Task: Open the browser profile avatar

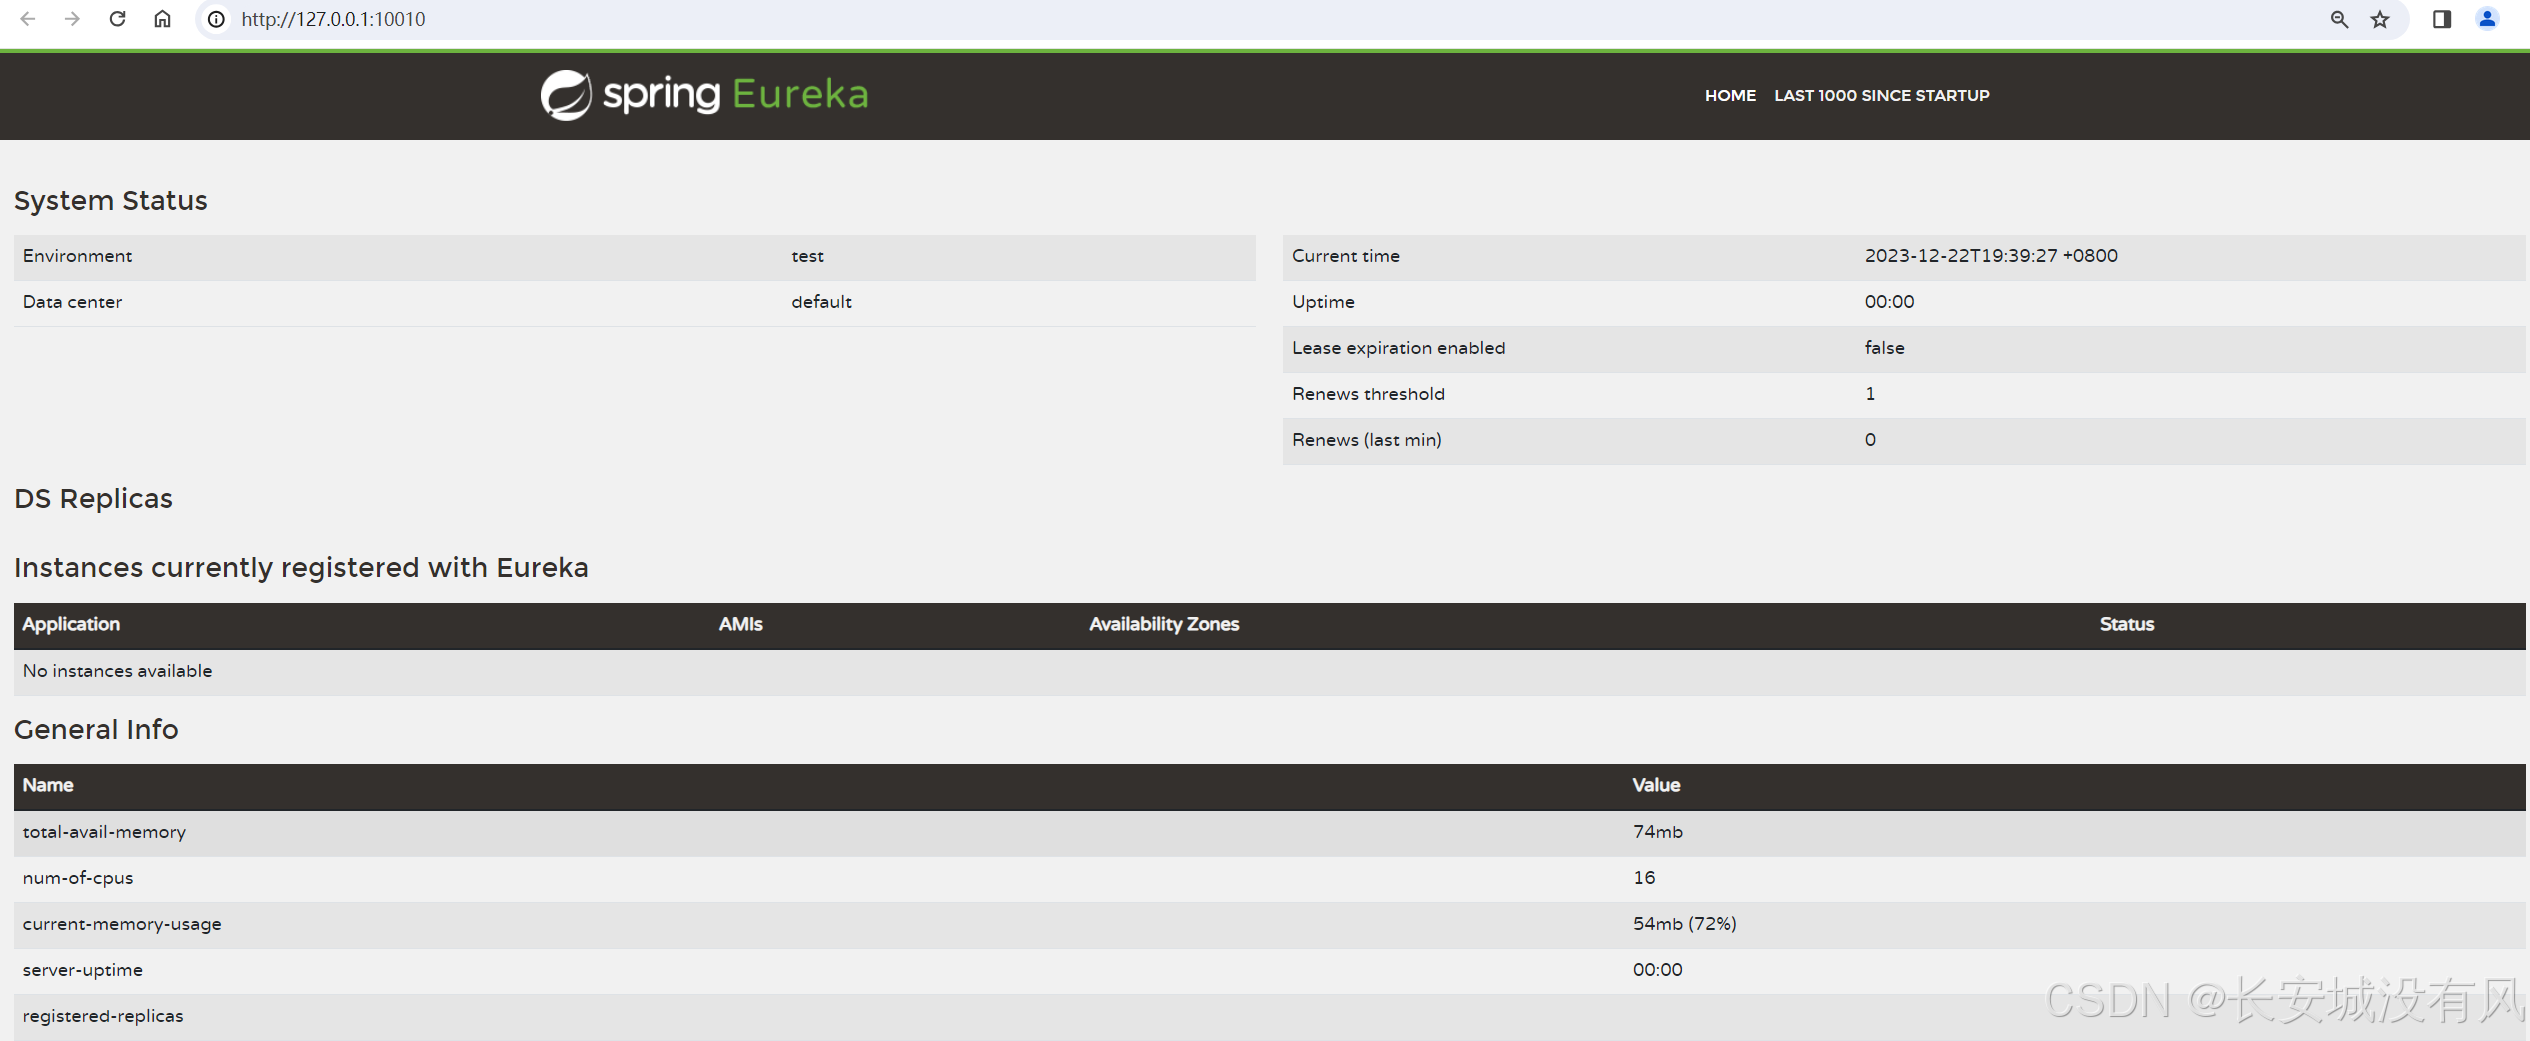Action: tap(2487, 19)
